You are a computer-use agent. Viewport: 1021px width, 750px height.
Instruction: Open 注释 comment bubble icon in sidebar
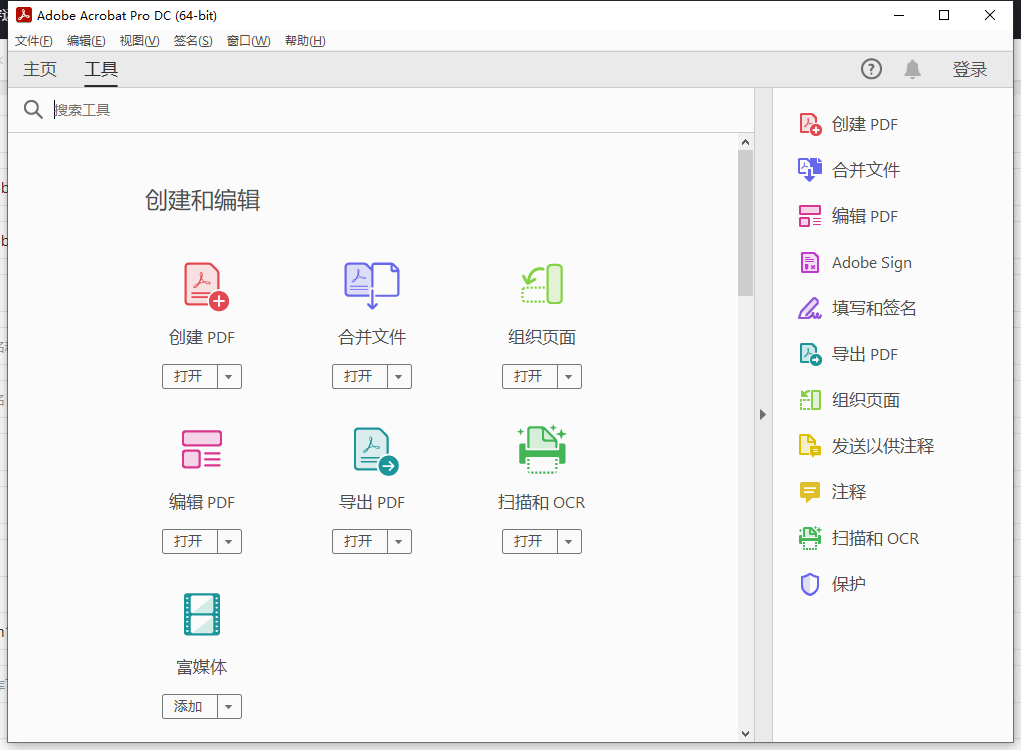click(809, 492)
